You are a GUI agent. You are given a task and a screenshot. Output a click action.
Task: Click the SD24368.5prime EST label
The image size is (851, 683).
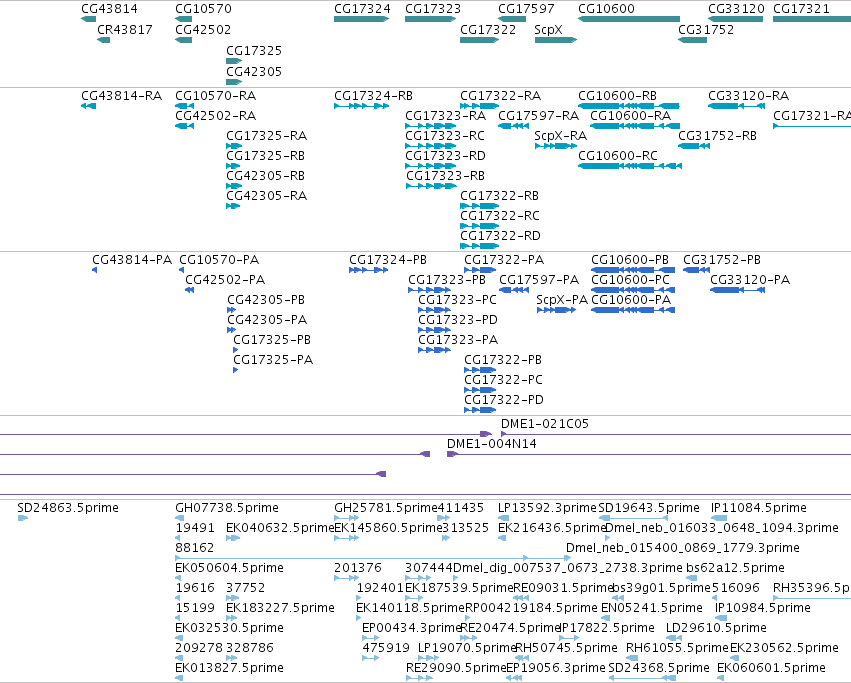pyautogui.click(x=659, y=668)
